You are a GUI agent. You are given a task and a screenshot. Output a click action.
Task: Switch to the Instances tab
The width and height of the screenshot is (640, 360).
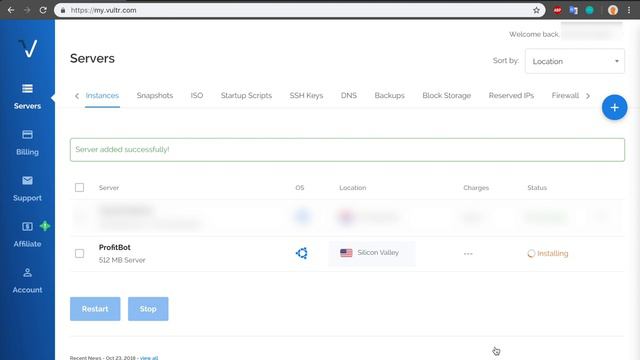click(x=102, y=96)
